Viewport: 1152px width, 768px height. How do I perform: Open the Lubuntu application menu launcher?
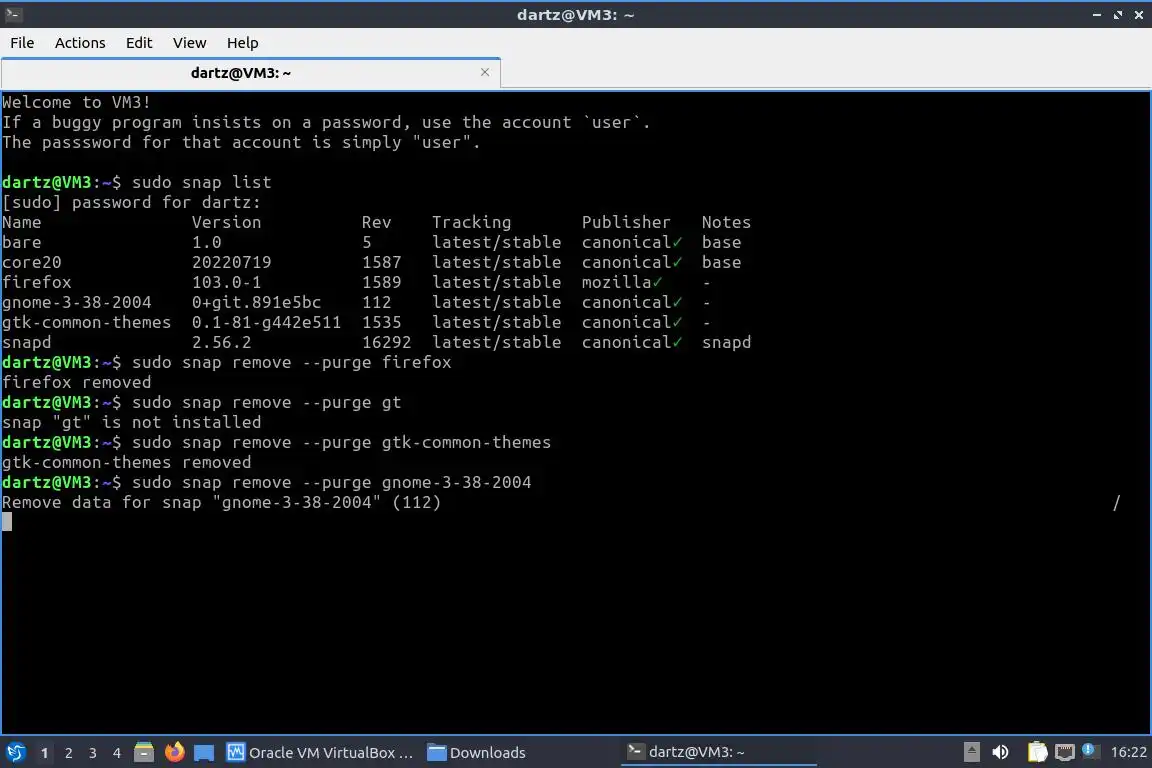(16, 753)
